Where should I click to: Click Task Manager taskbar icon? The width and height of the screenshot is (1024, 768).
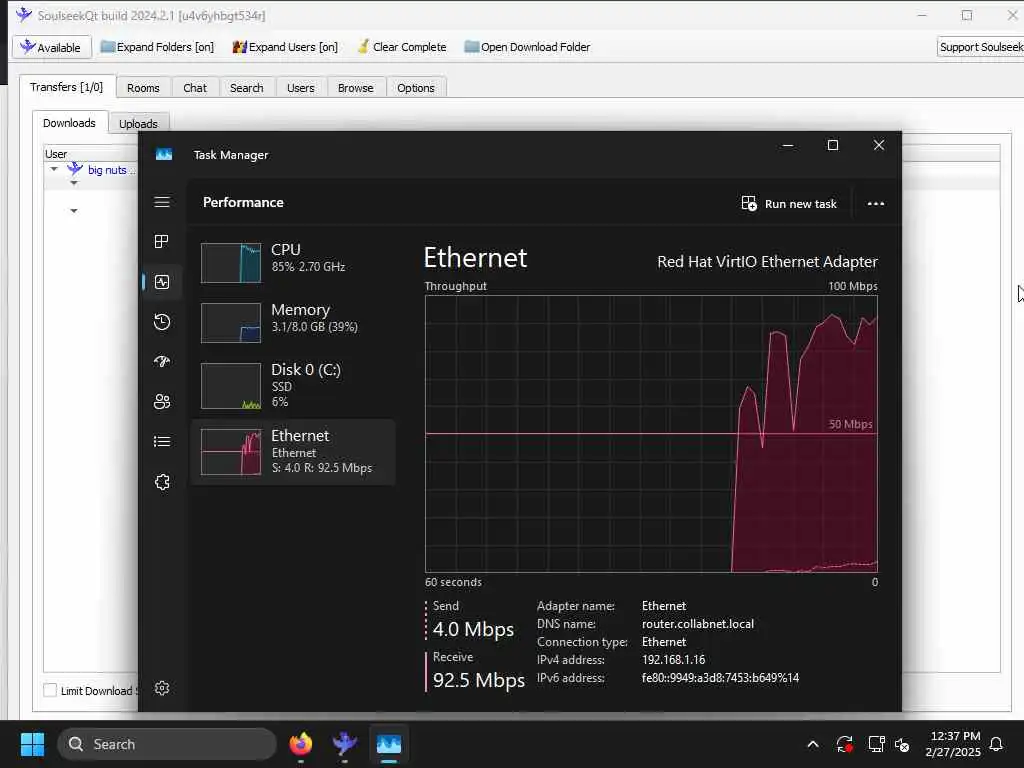tap(389, 744)
